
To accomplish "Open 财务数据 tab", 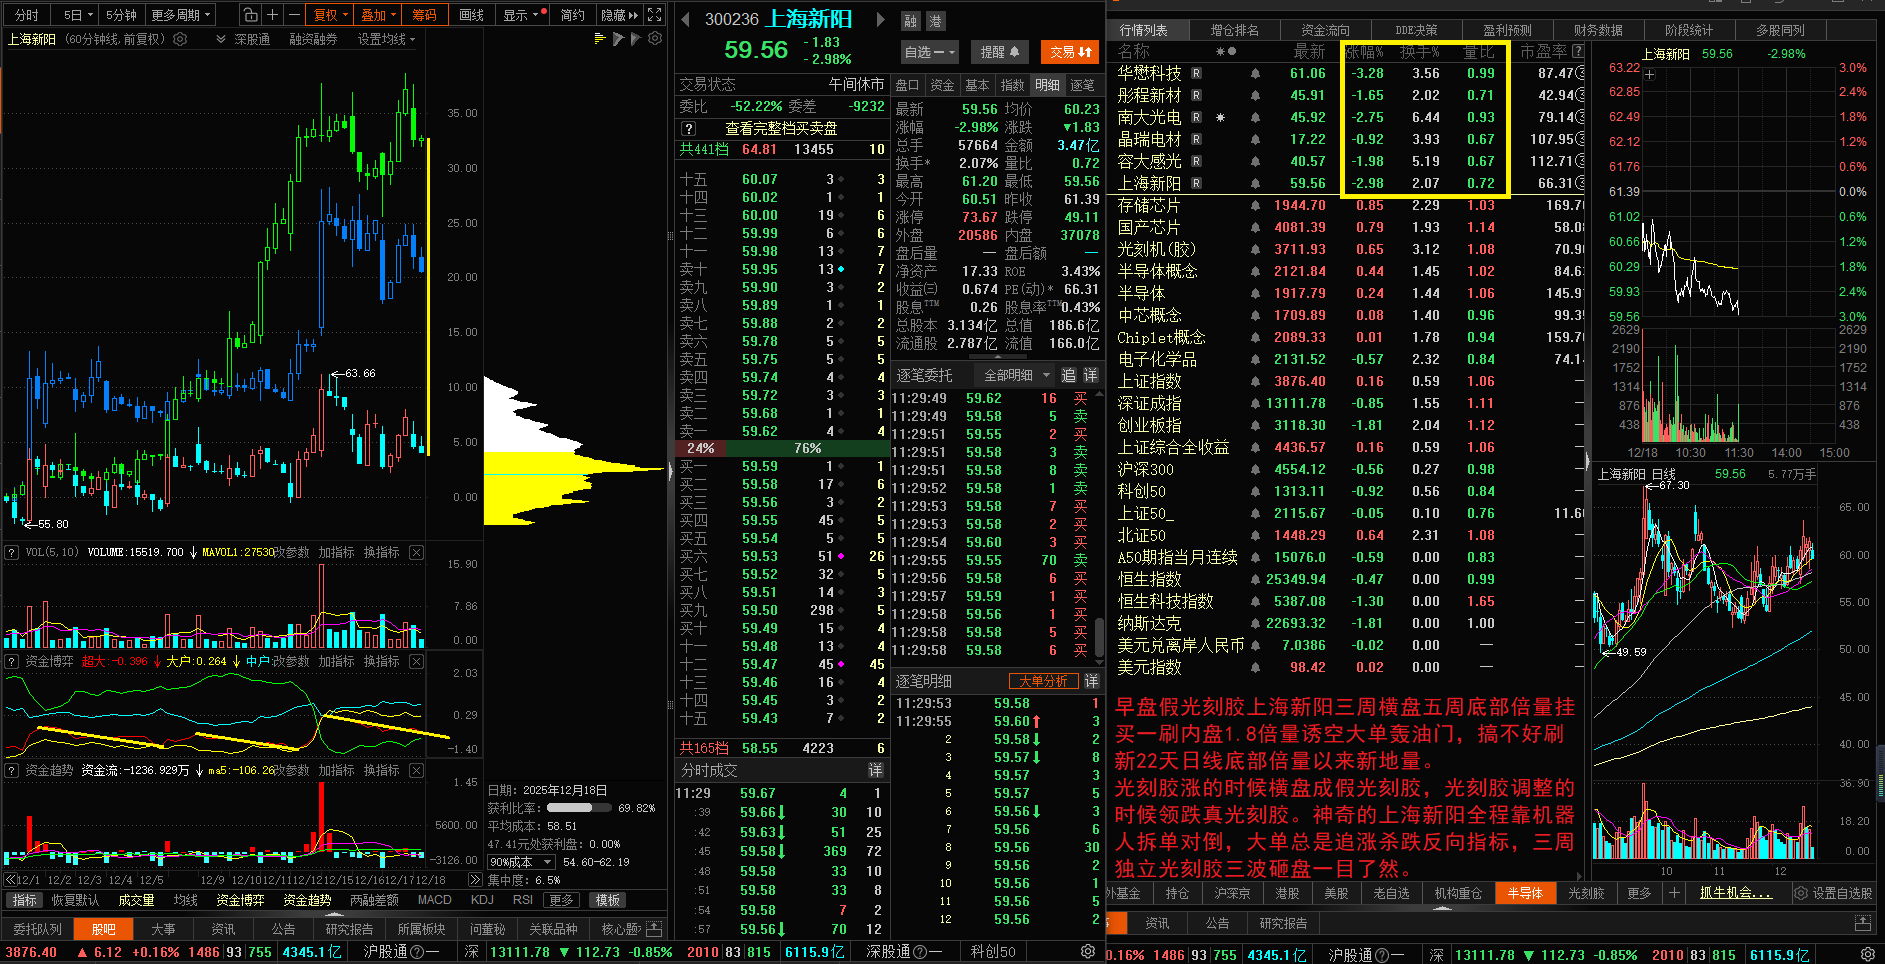I will pyautogui.click(x=1598, y=30).
